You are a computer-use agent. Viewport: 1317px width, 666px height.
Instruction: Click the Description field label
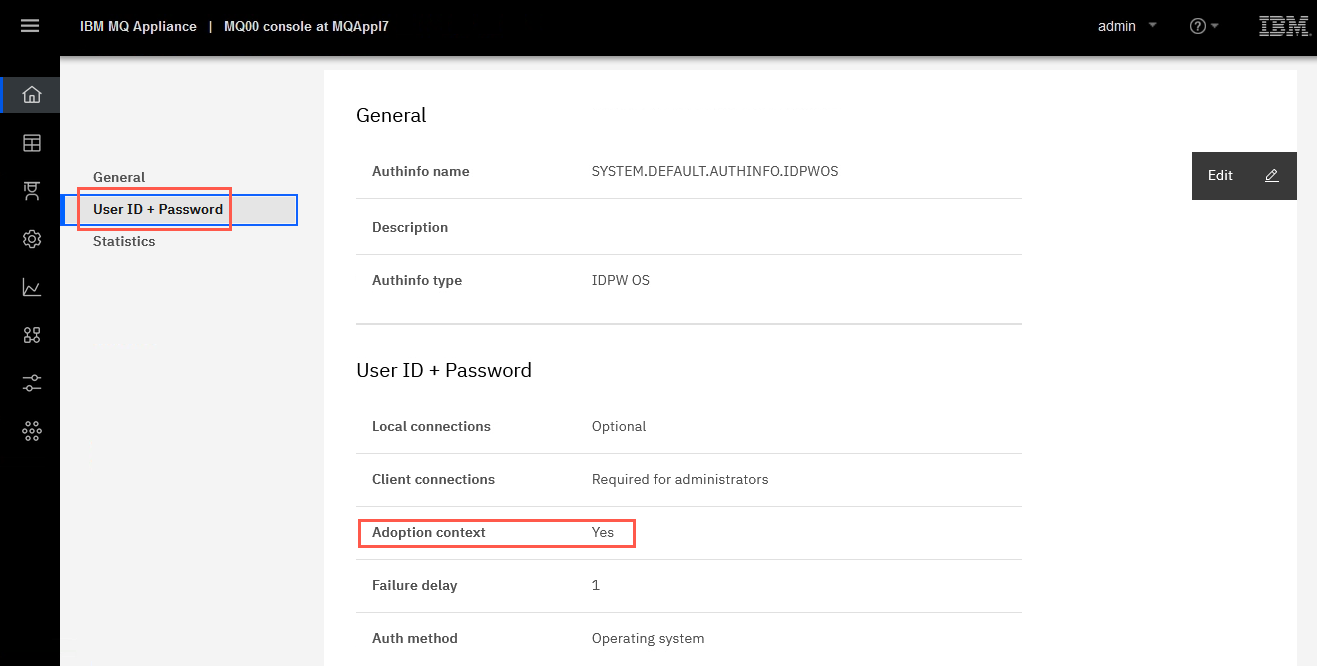410,227
